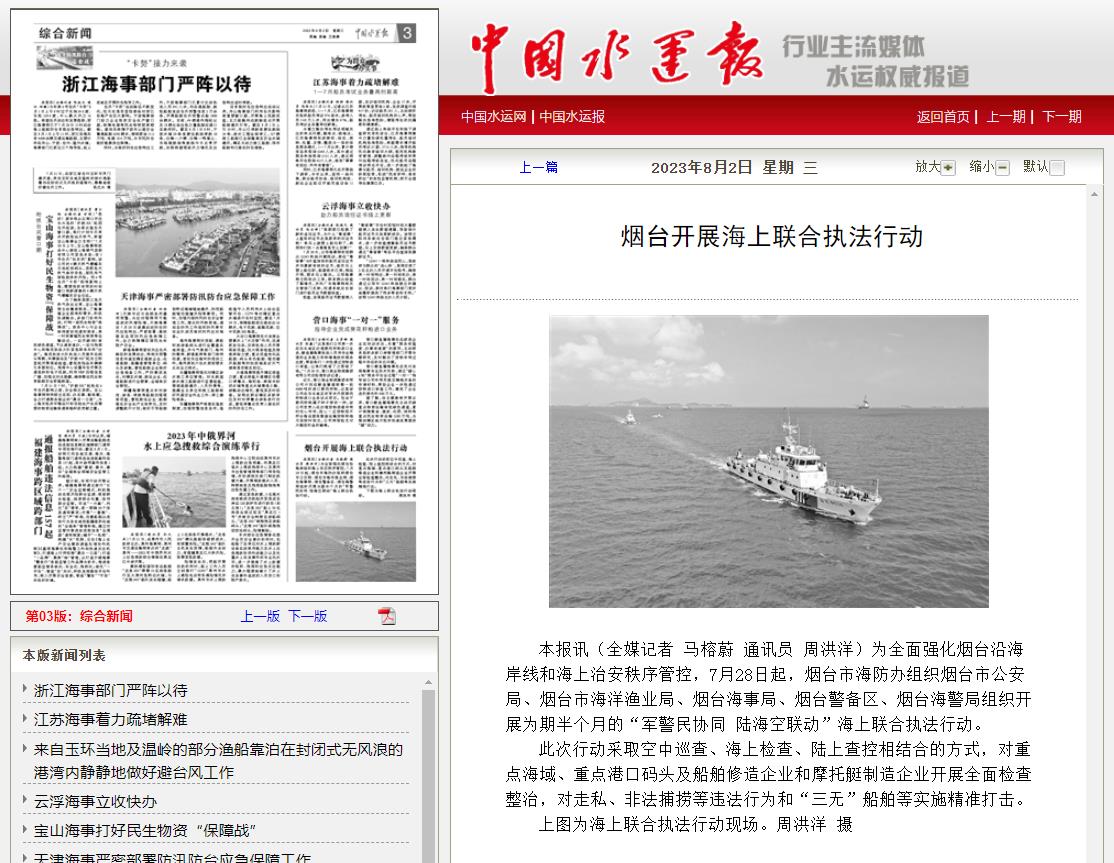Viewport: 1114px width, 863px height.
Task: Go to previous page 上一版
Action: pos(260,616)
